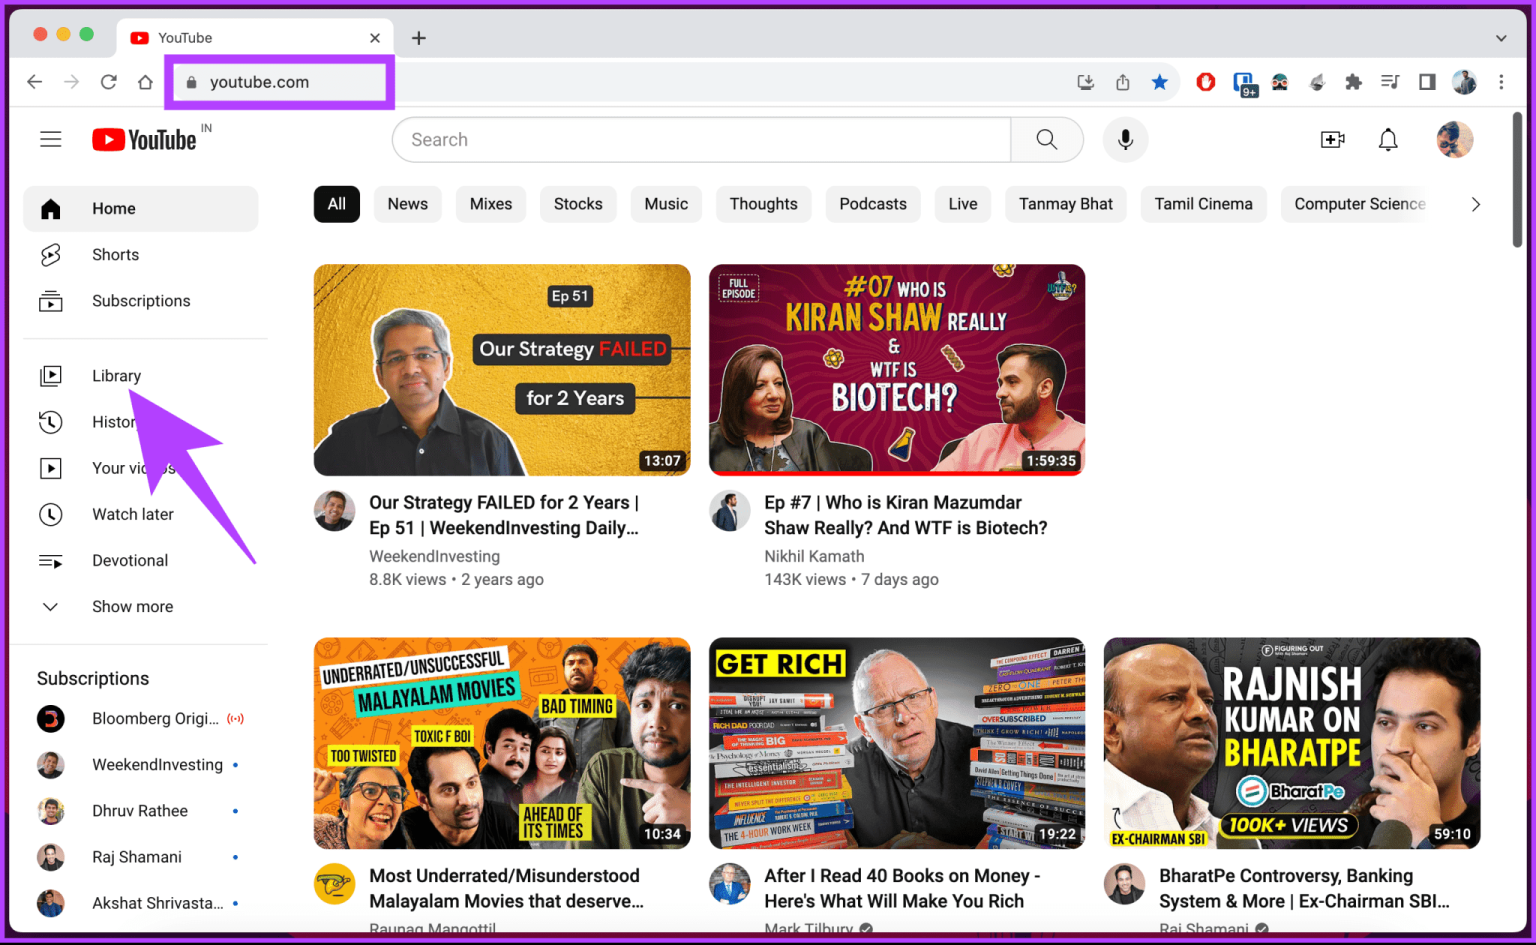Select the Podcasts filter chip
Viewport: 1536px width, 945px height.
(x=872, y=204)
